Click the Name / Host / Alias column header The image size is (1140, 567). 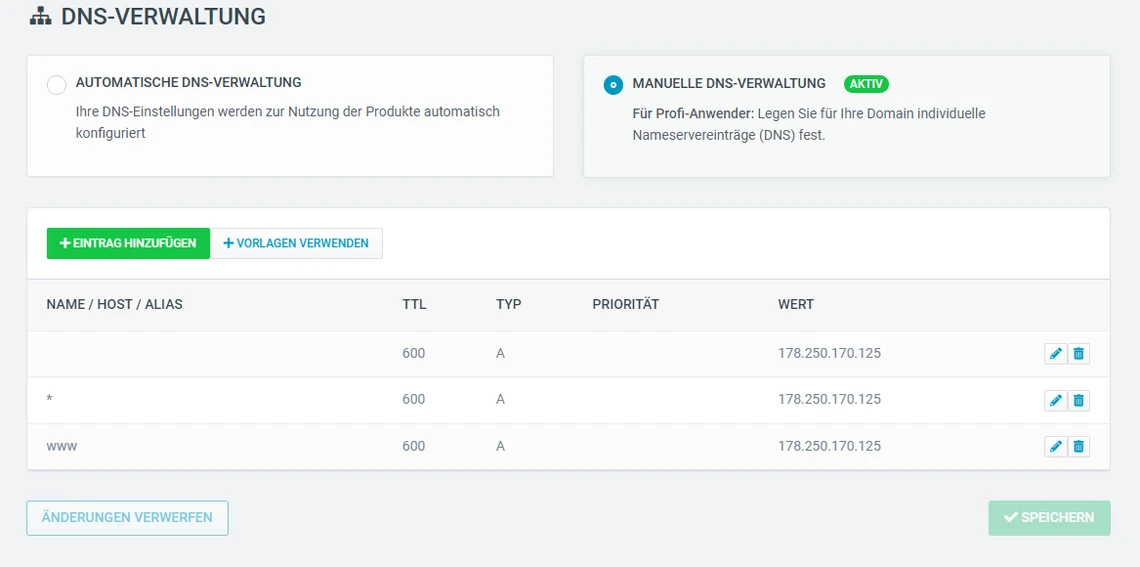point(114,304)
